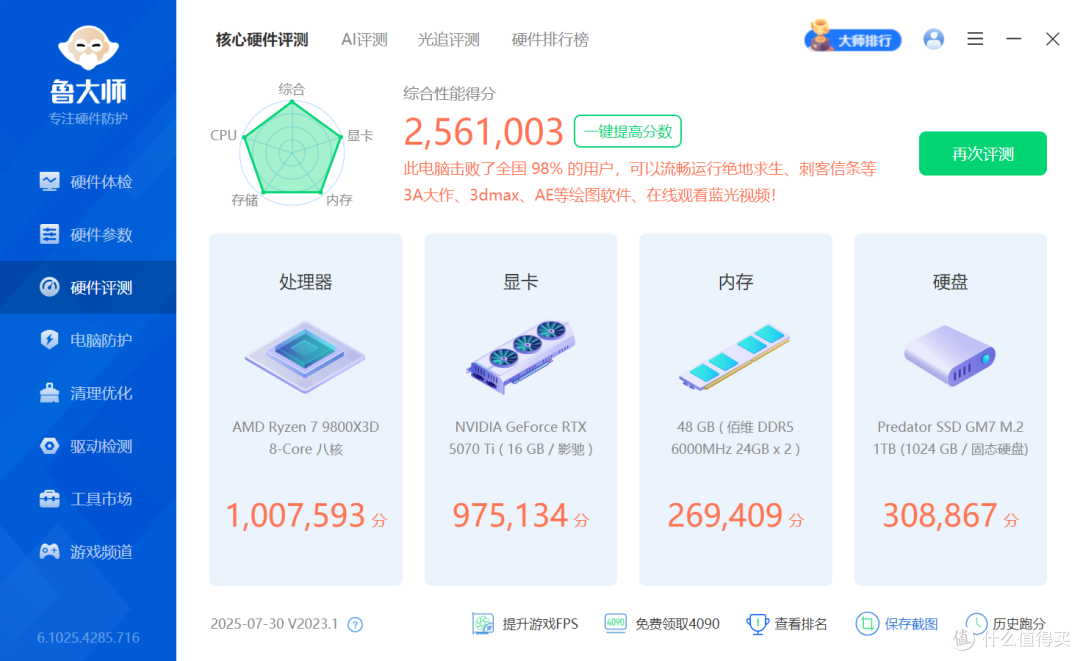Click the processor chip illustration
Viewport: 1080px width, 661px height.
coord(305,357)
